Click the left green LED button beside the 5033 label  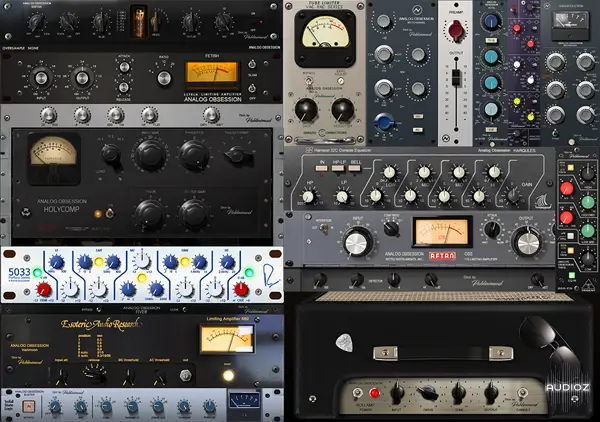point(37,273)
